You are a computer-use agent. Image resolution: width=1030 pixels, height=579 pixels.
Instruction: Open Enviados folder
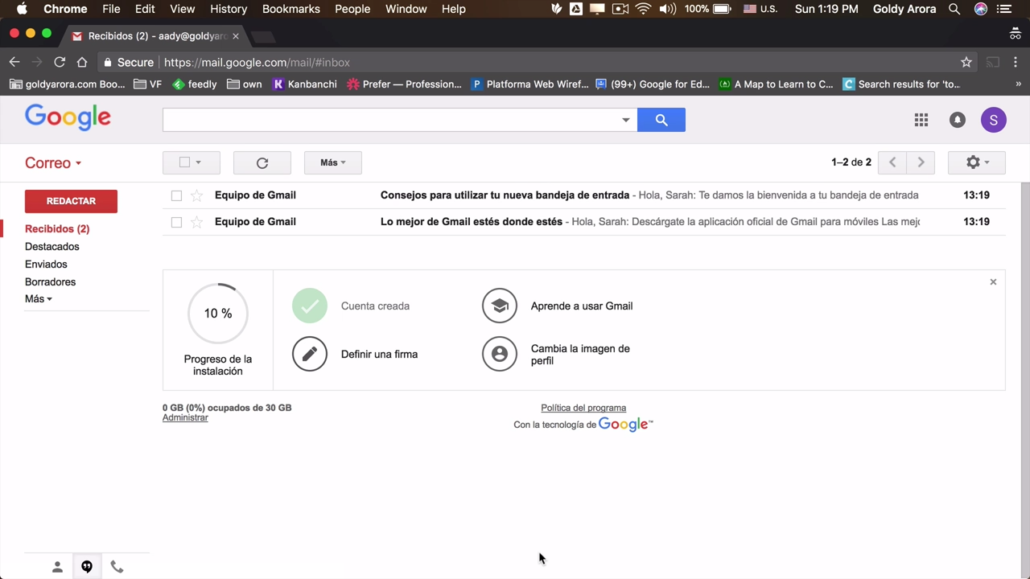[x=46, y=264]
